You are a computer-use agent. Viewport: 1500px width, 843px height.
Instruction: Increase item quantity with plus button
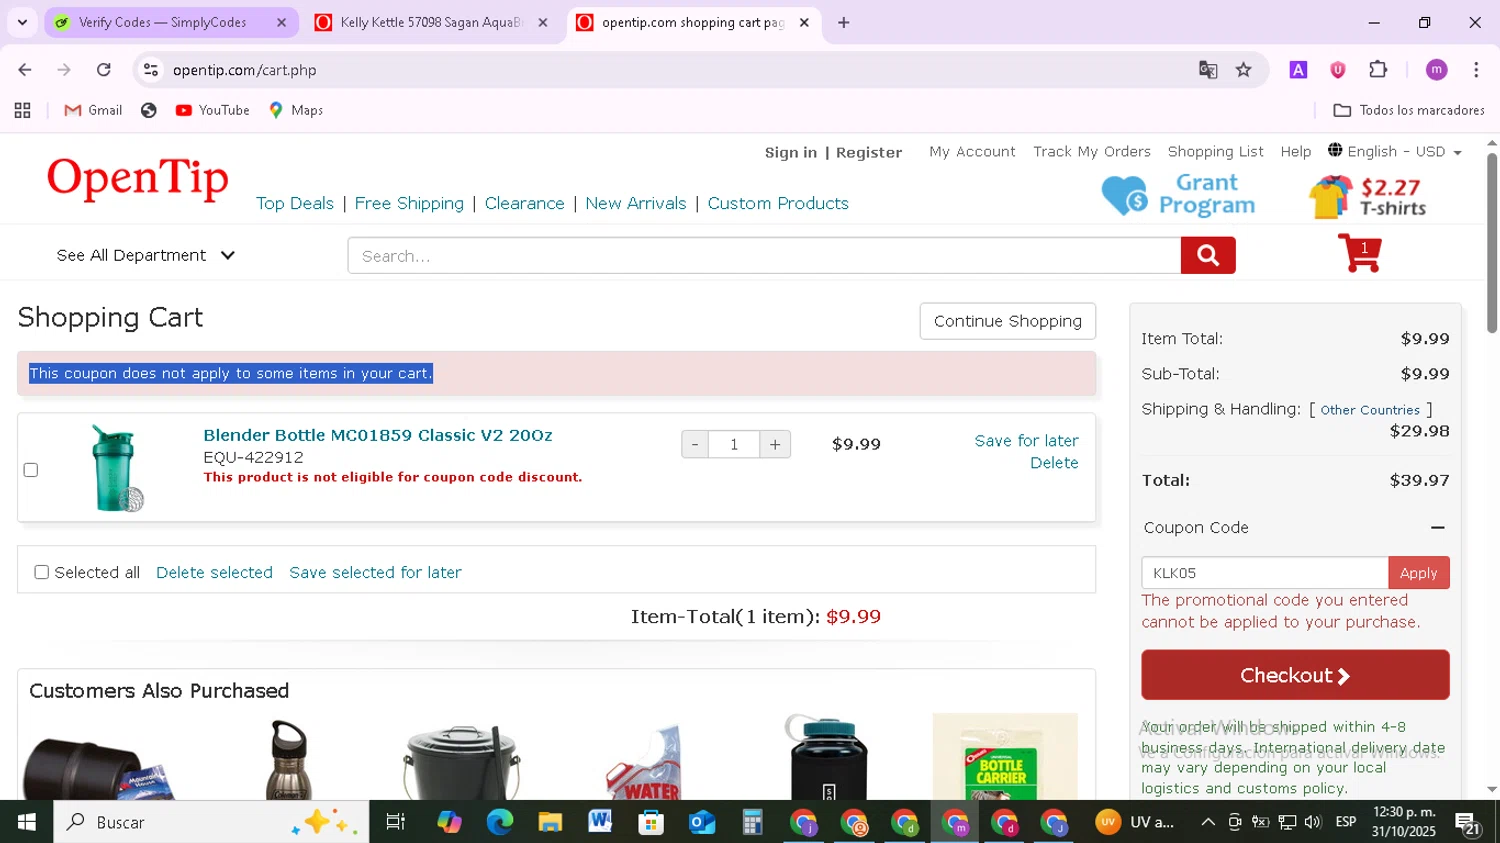point(775,444)
